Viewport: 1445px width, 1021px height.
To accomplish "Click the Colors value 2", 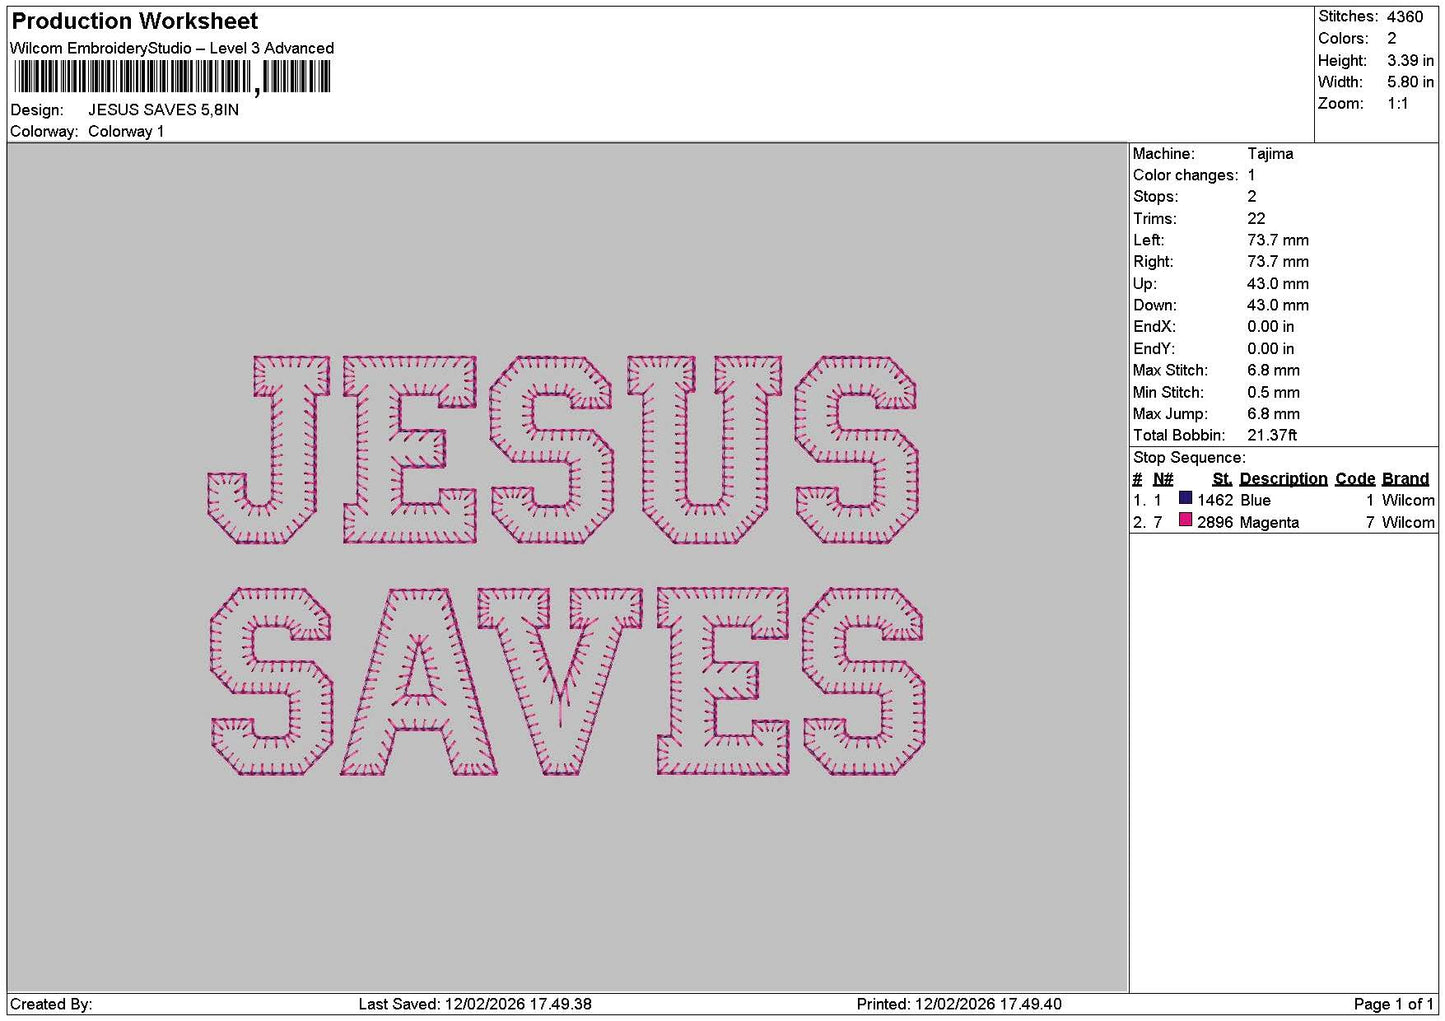I will click(x=1391, y=39).
